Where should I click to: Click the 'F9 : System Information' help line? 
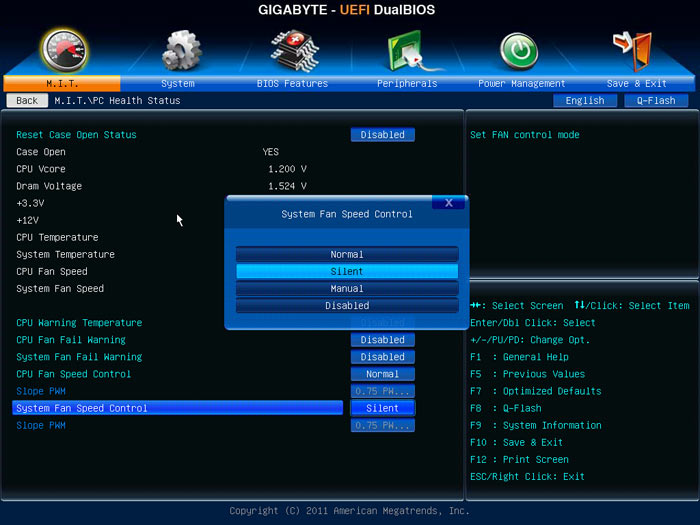pos(536,425)
